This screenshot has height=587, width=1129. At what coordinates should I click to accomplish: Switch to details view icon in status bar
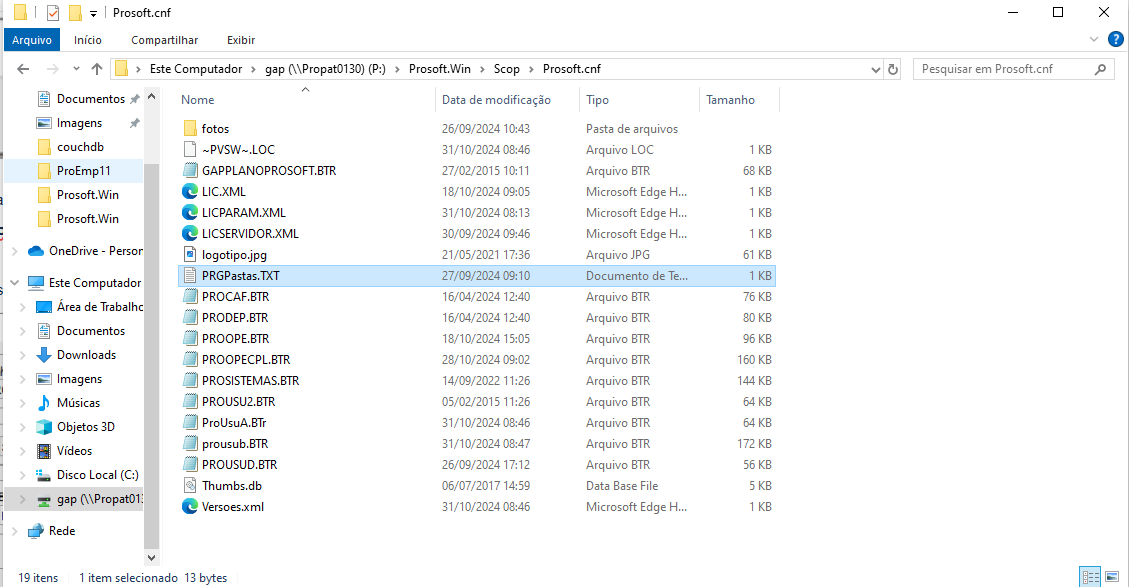pyautogui.click(x=1091, y=577)
